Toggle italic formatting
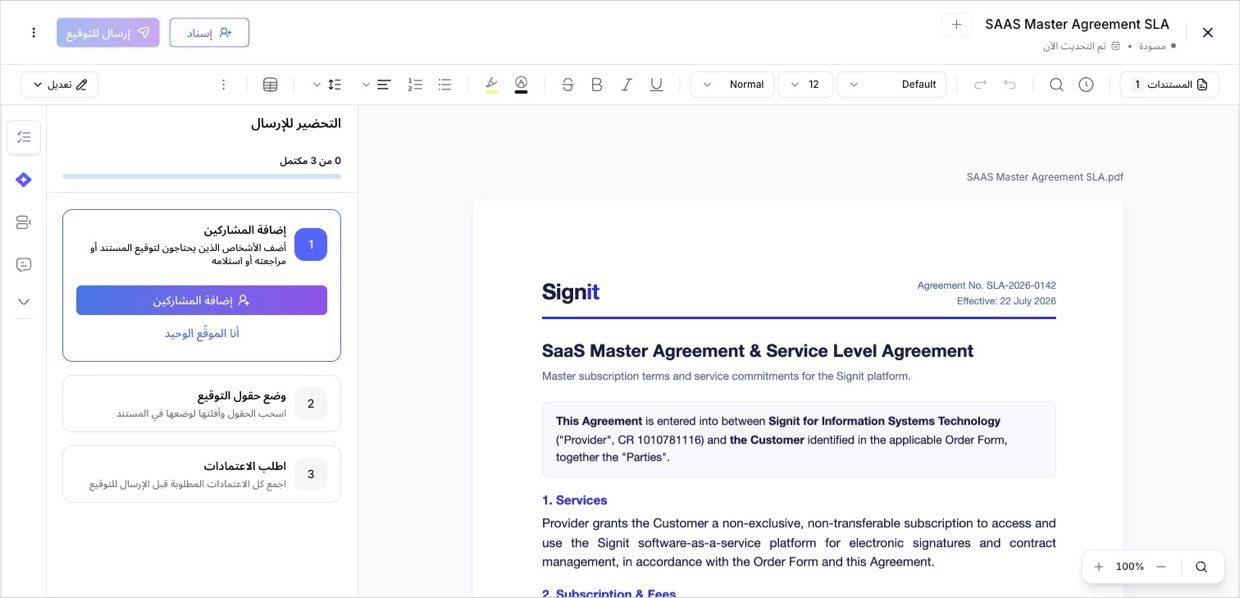 (x=627, y=85)
